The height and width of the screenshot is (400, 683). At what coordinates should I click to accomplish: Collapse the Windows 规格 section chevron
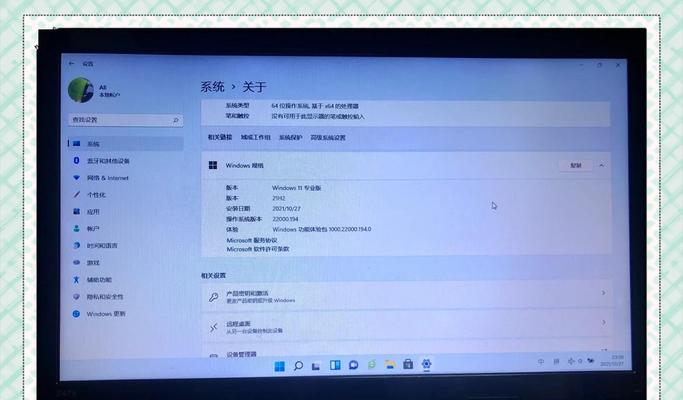[602, 166]
